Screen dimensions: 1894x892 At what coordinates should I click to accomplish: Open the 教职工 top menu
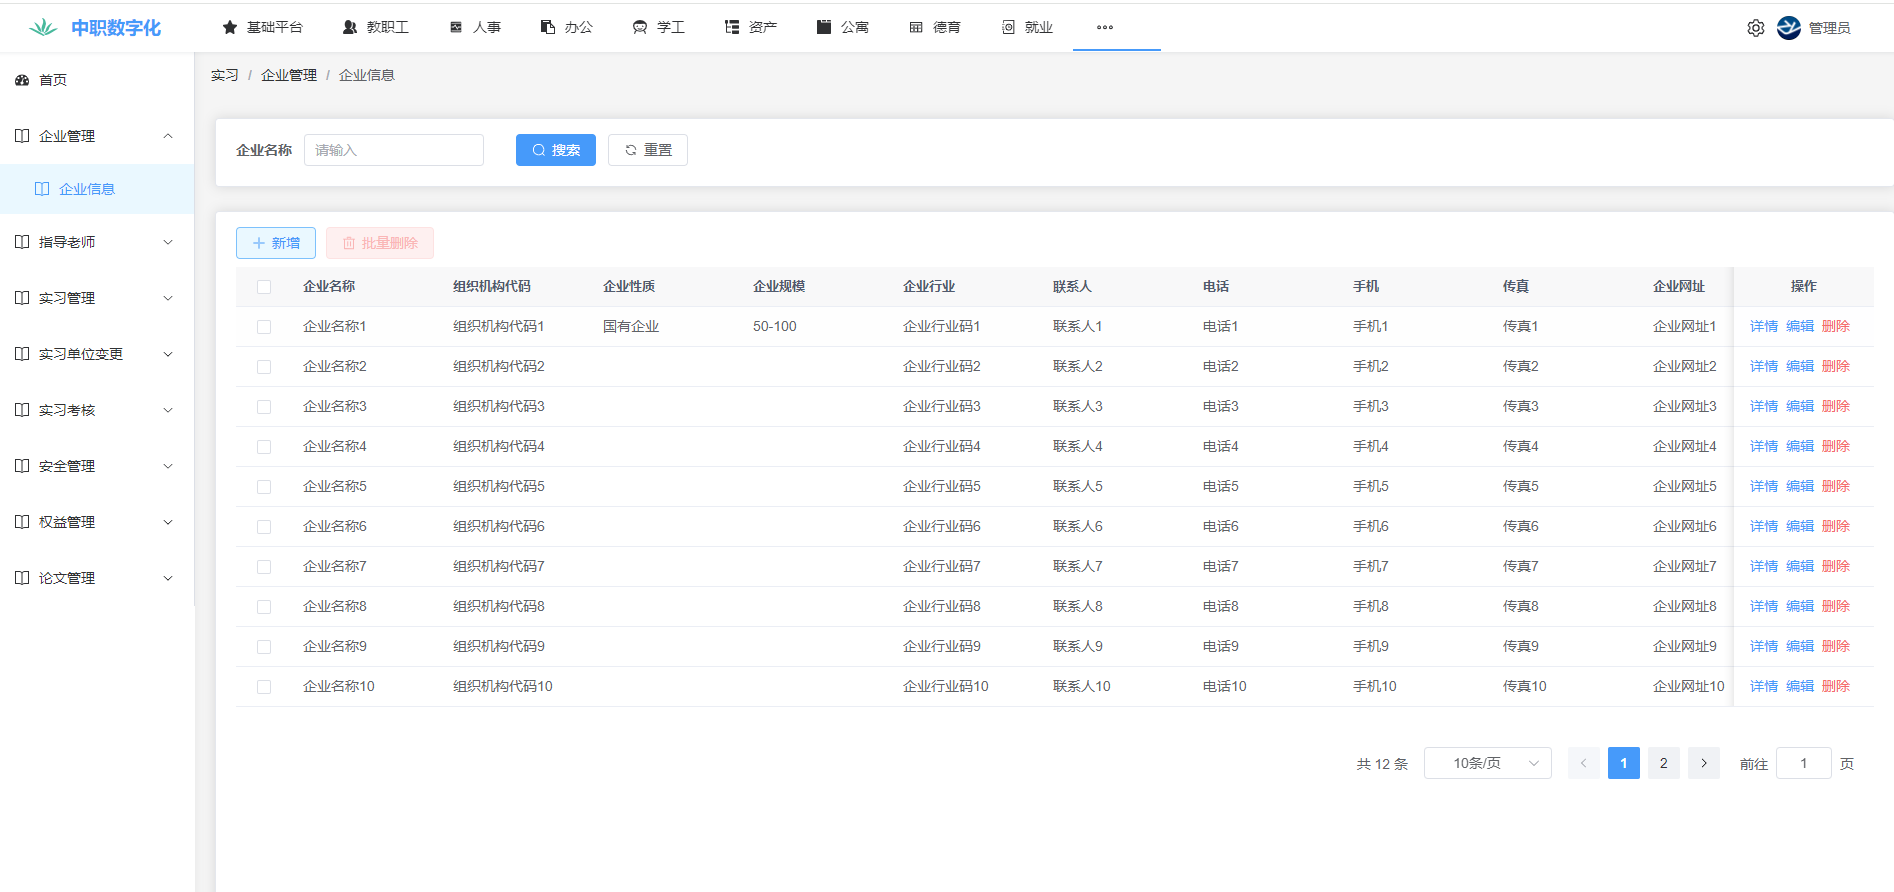click(376, 27)
